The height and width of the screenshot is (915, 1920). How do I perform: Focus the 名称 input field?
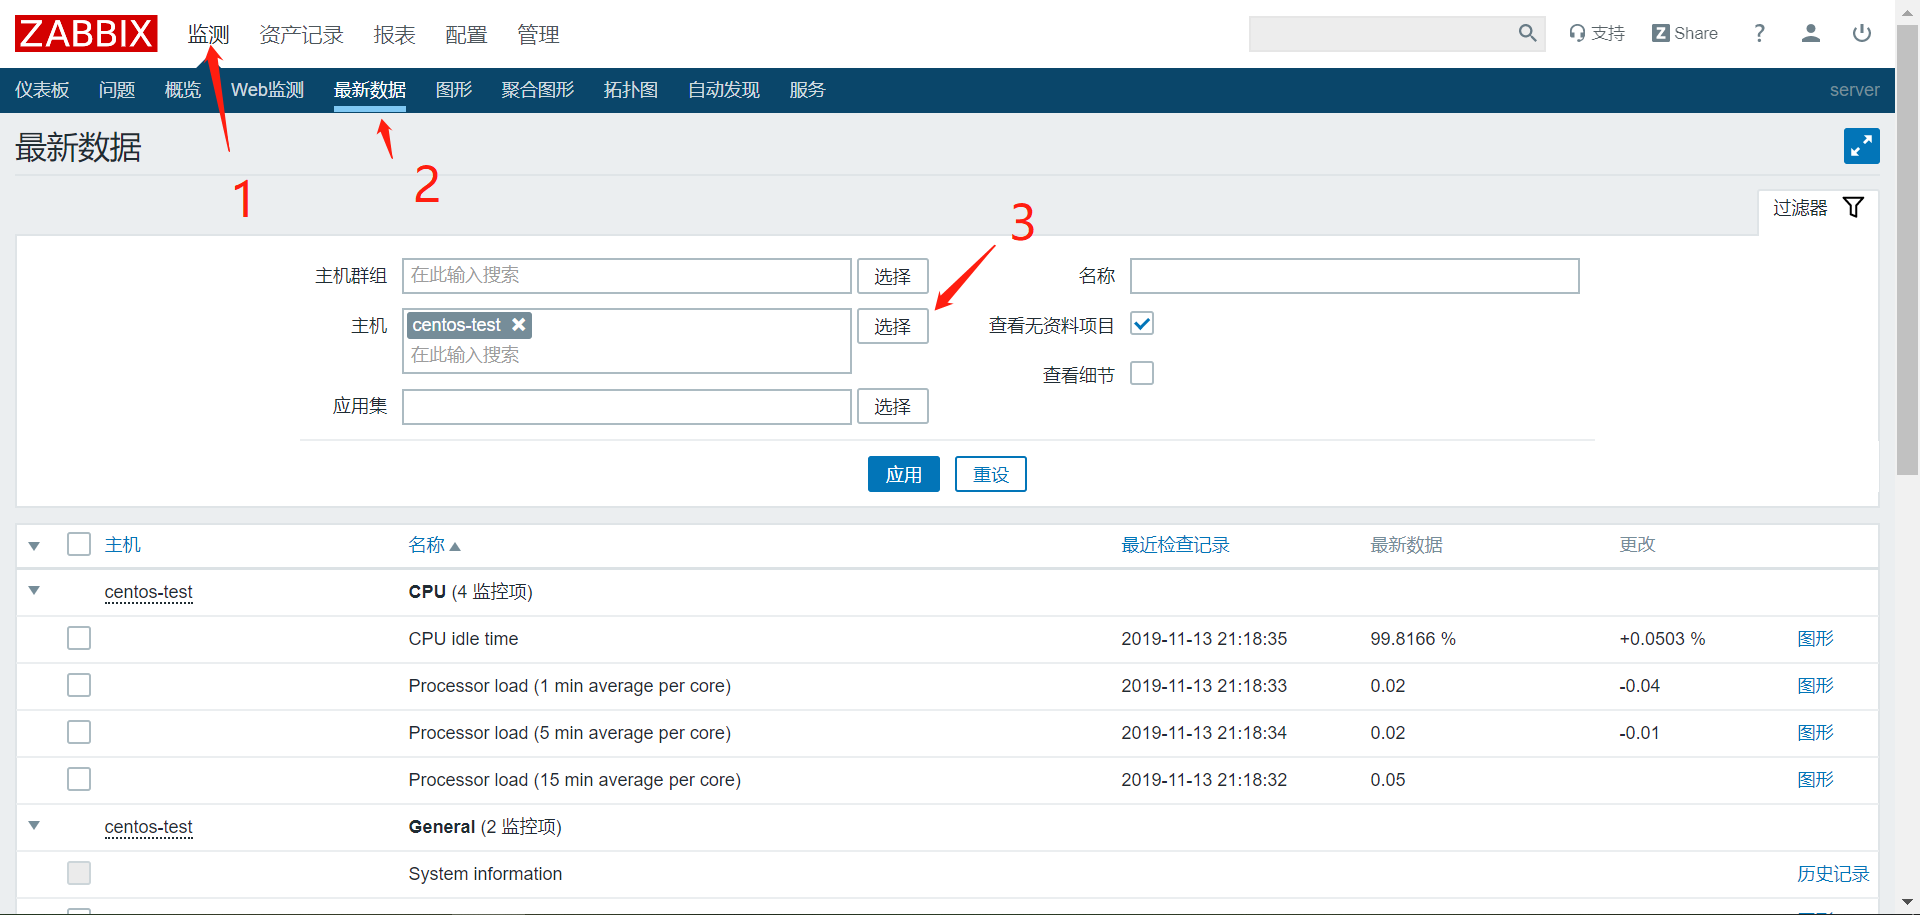[1355, 276]
